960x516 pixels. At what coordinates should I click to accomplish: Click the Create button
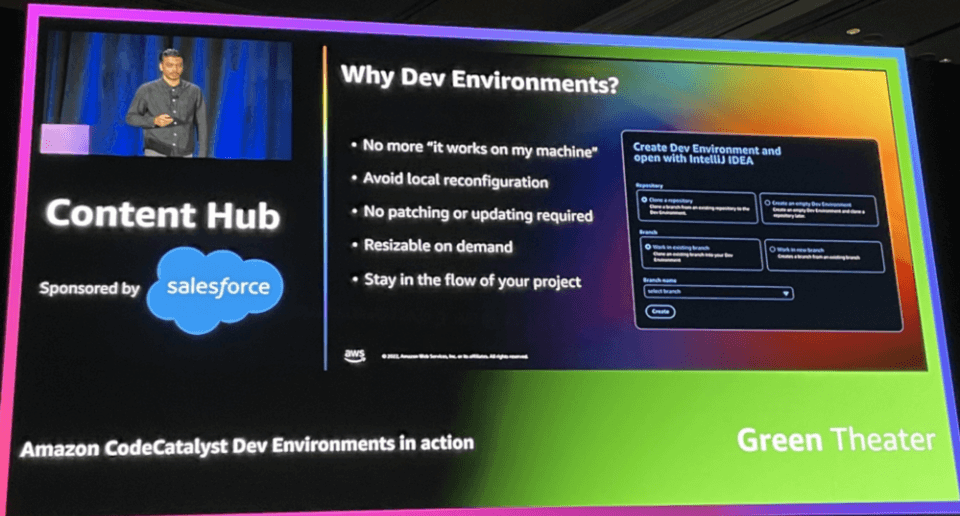coord(660,312)
